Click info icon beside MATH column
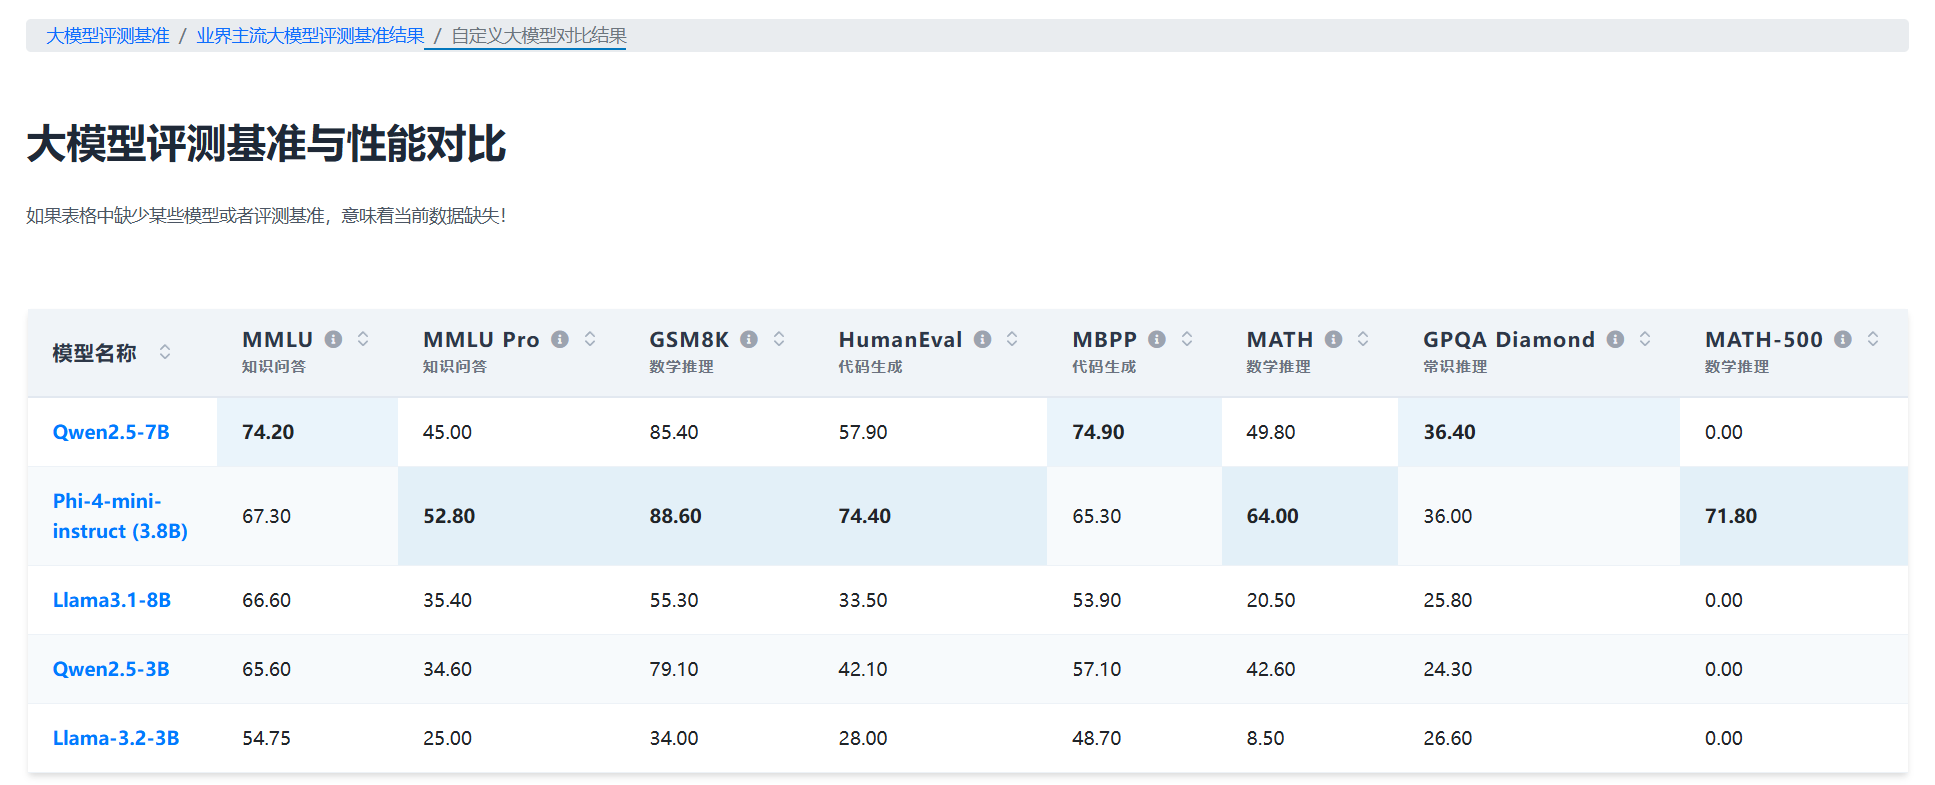 pos(1333,339)
